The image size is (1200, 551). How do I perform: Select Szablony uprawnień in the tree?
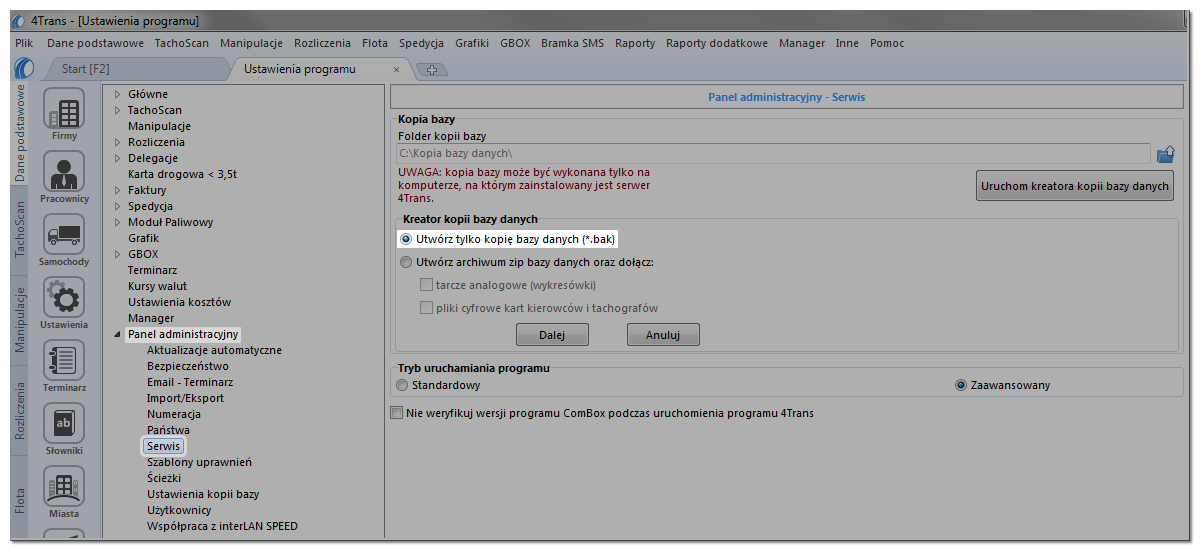199,462
